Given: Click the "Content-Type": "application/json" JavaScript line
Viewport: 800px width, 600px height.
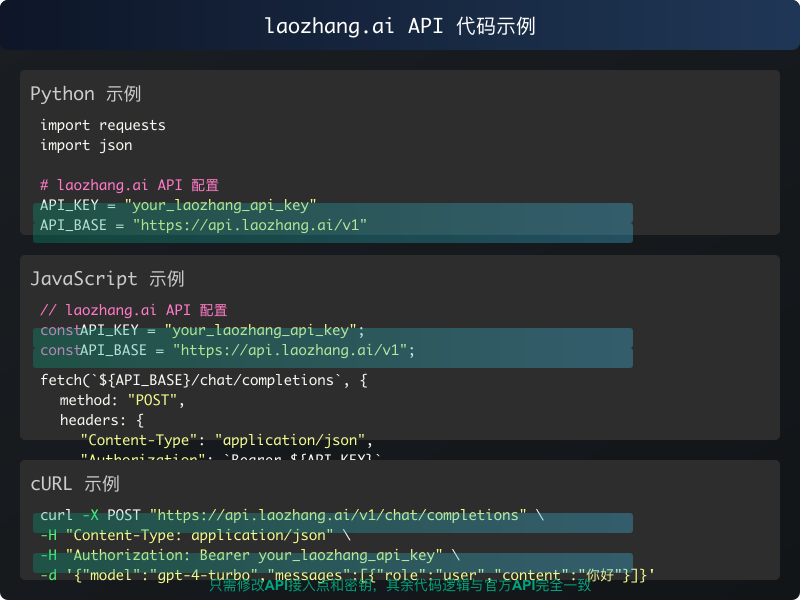Looking at the screenshot, I should pyautogui.click(x=227, y=440).
